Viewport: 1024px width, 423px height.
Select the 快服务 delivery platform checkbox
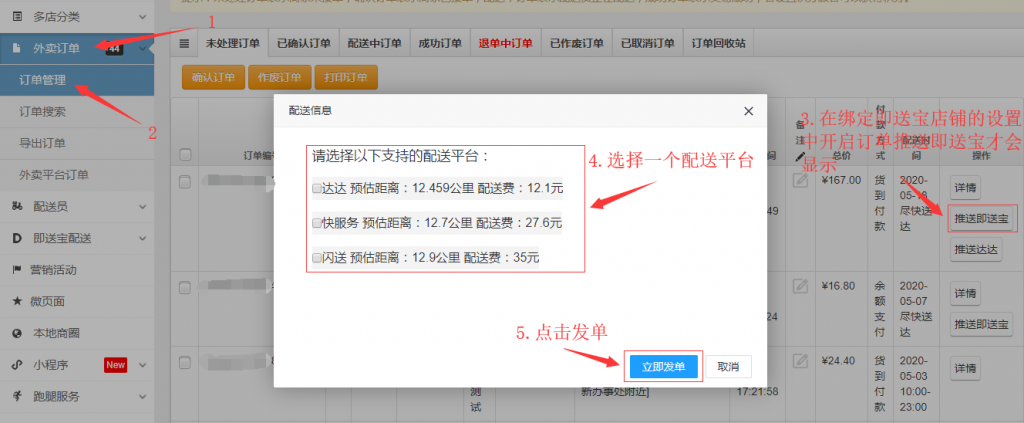pyautogui.click(x=317, y=223)
